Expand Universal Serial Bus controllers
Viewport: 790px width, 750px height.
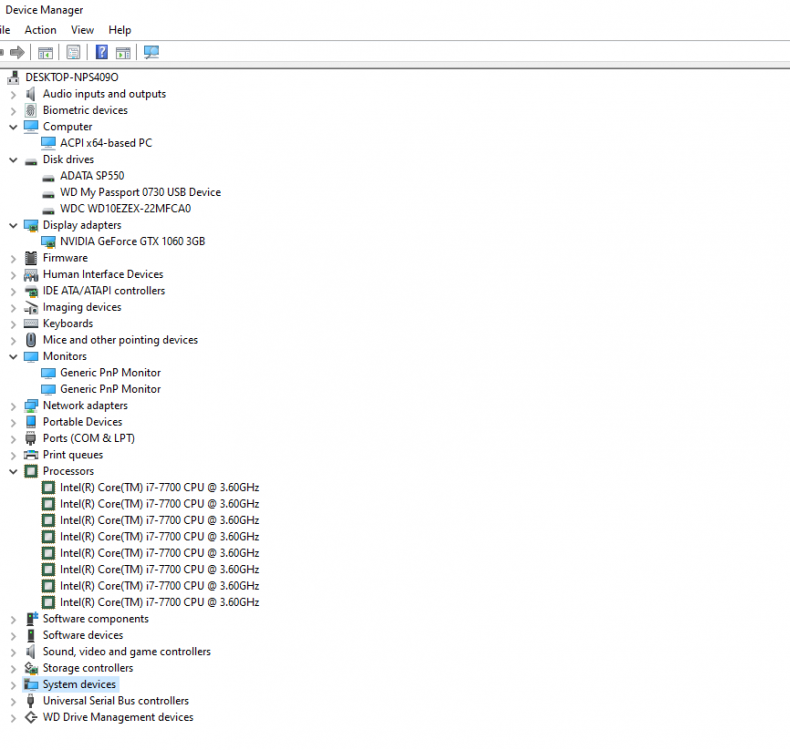[14, 701]
